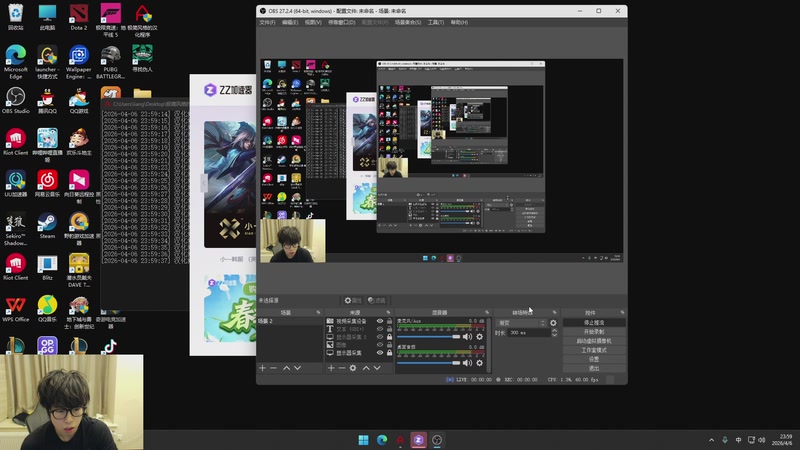Click the 滤镜 filters button
This screenshot has height=450, width=800.
[x=377, y=301]
